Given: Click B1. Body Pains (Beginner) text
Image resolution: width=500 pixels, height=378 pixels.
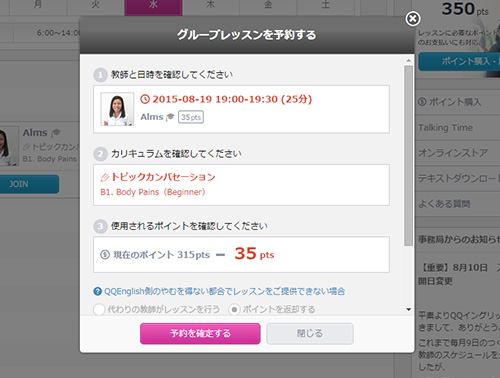Looking at the screenshot, I should 153,192.
